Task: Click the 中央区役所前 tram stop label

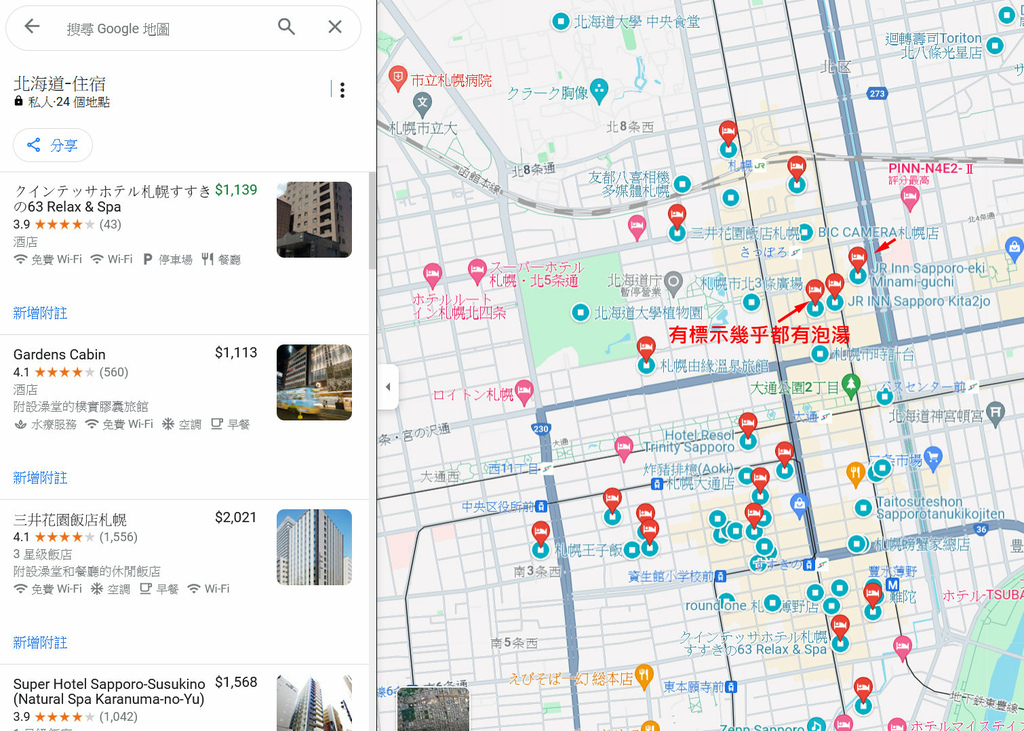Action: (498, 506)
